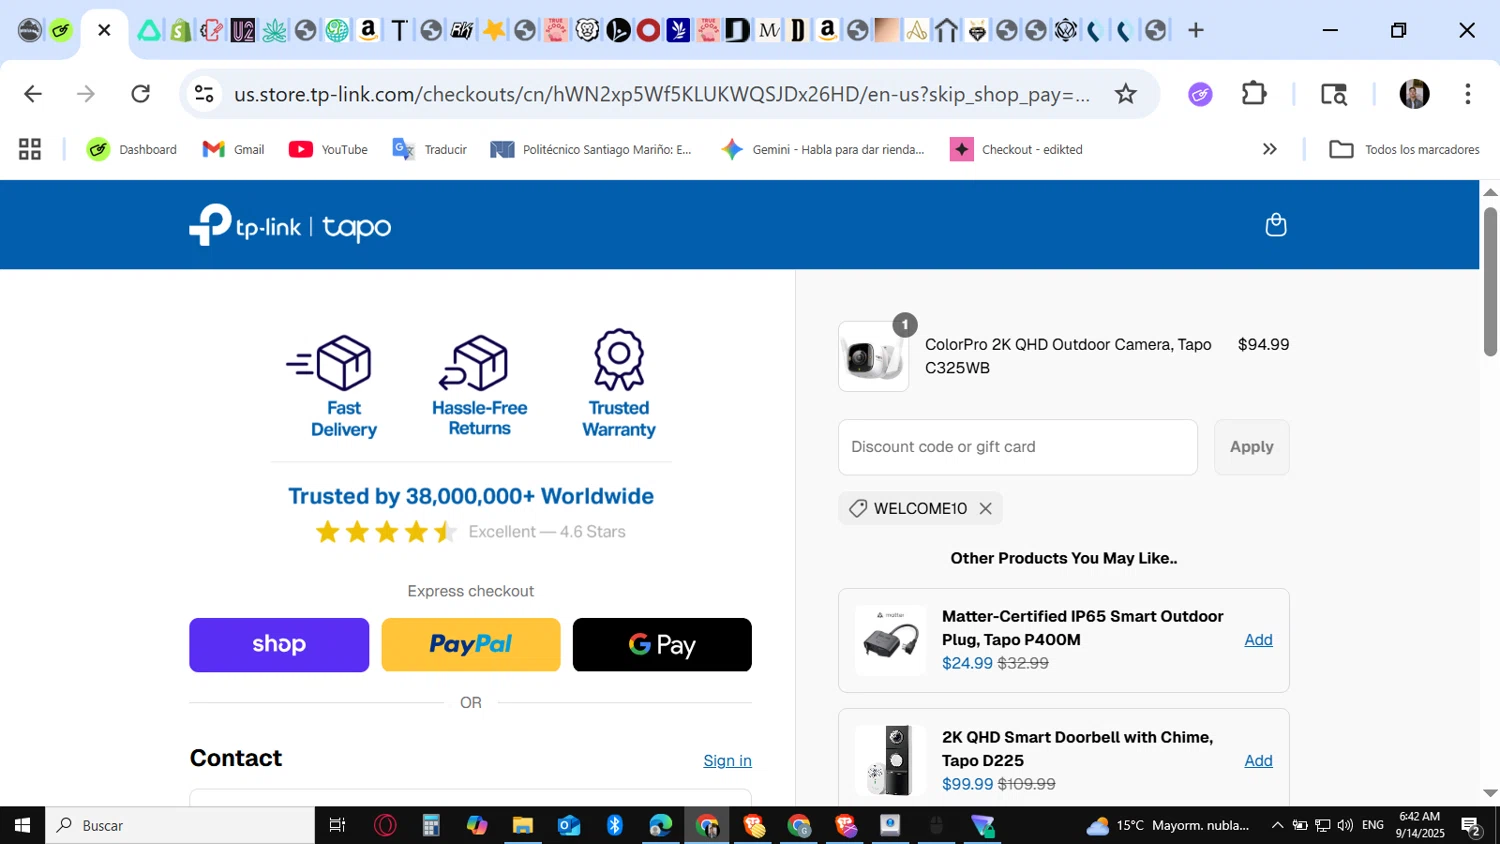Click the page vertical scrollbar thumb

[x=1490, y=281]
